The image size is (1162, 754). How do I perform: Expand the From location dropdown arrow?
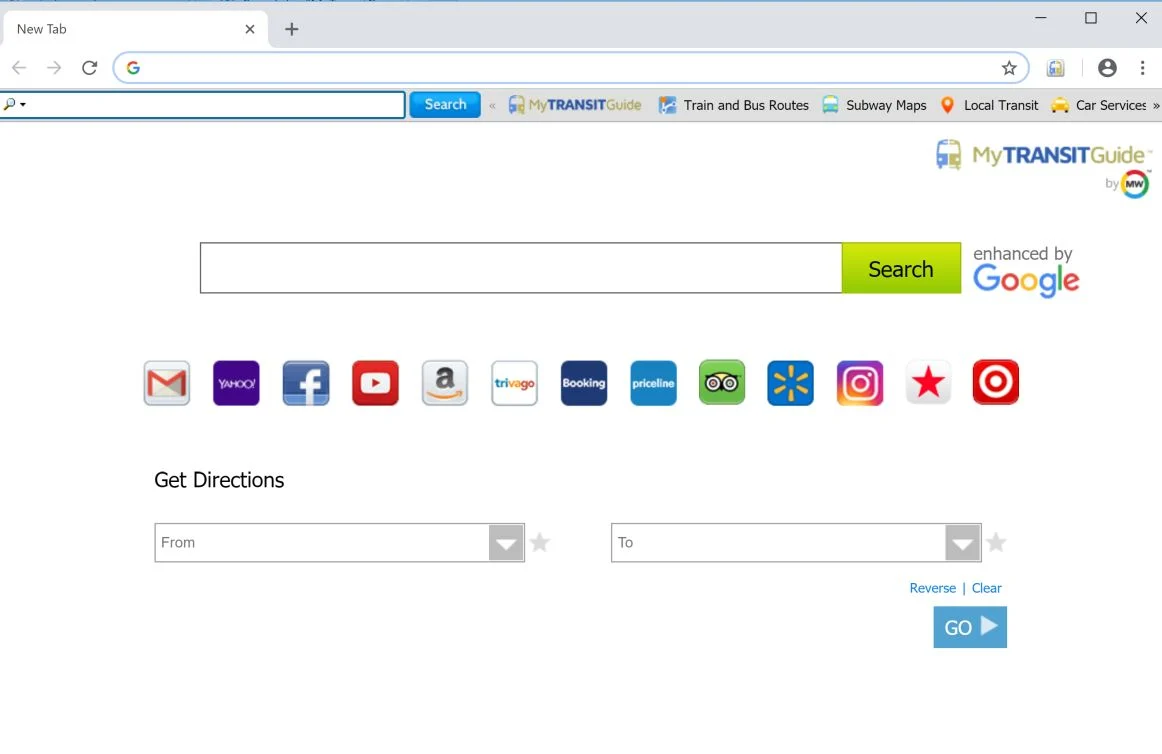pos(506,543)
